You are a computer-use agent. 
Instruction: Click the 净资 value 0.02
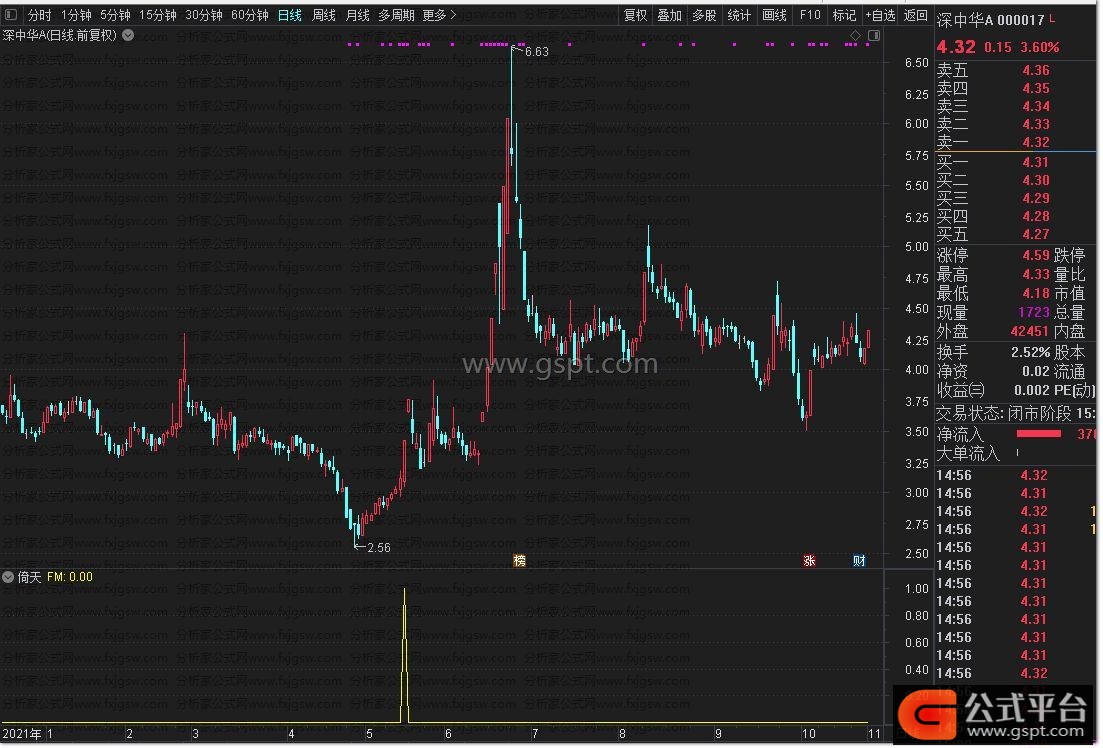1035,372
